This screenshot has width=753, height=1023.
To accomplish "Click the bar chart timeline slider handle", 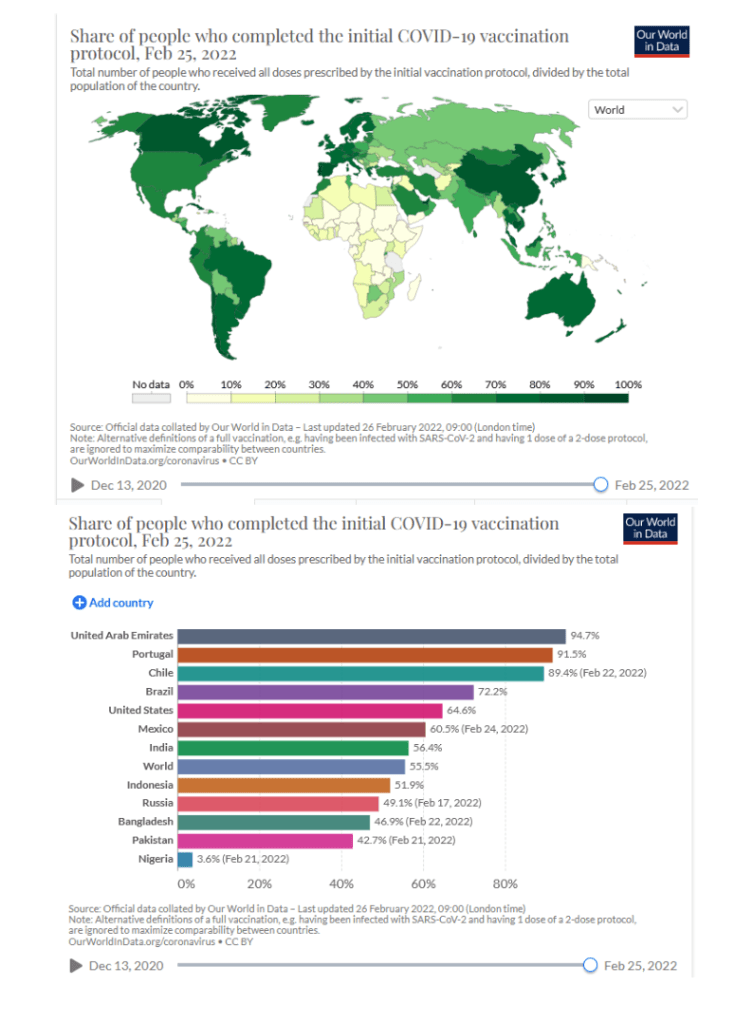I will point(590,965).
